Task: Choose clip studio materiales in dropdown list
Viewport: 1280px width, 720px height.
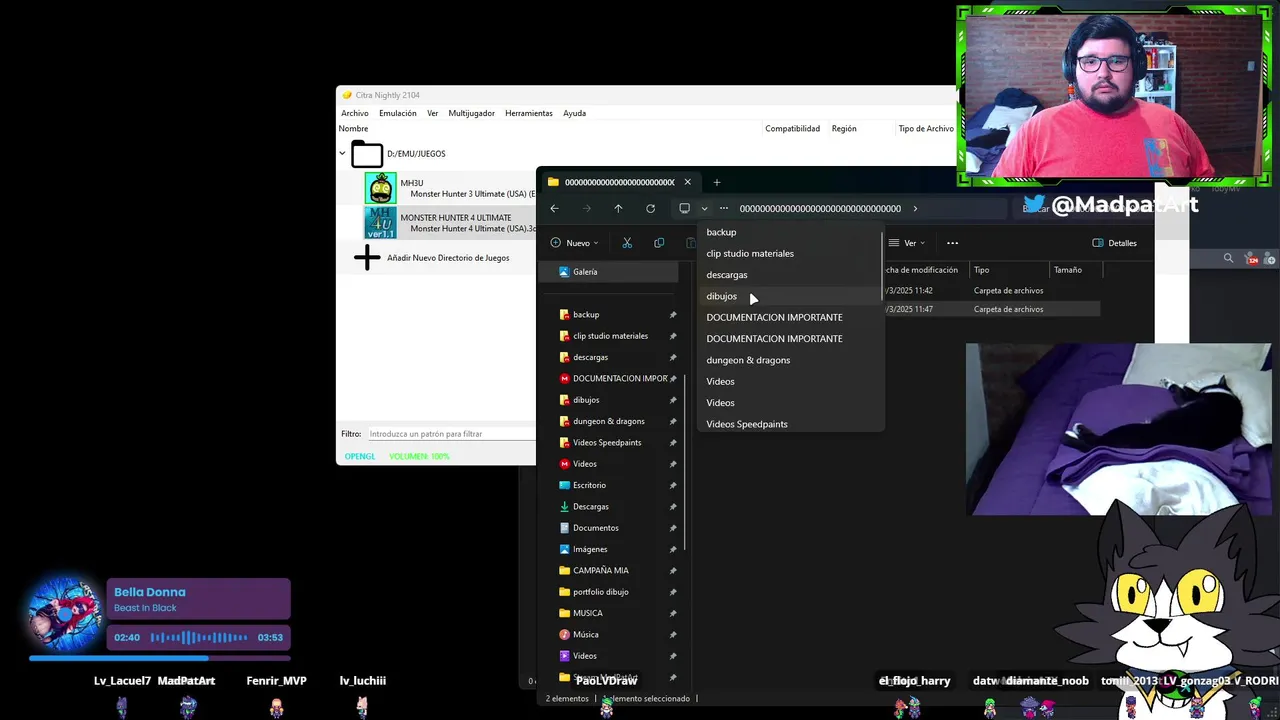Action: [x=750, y=254]
